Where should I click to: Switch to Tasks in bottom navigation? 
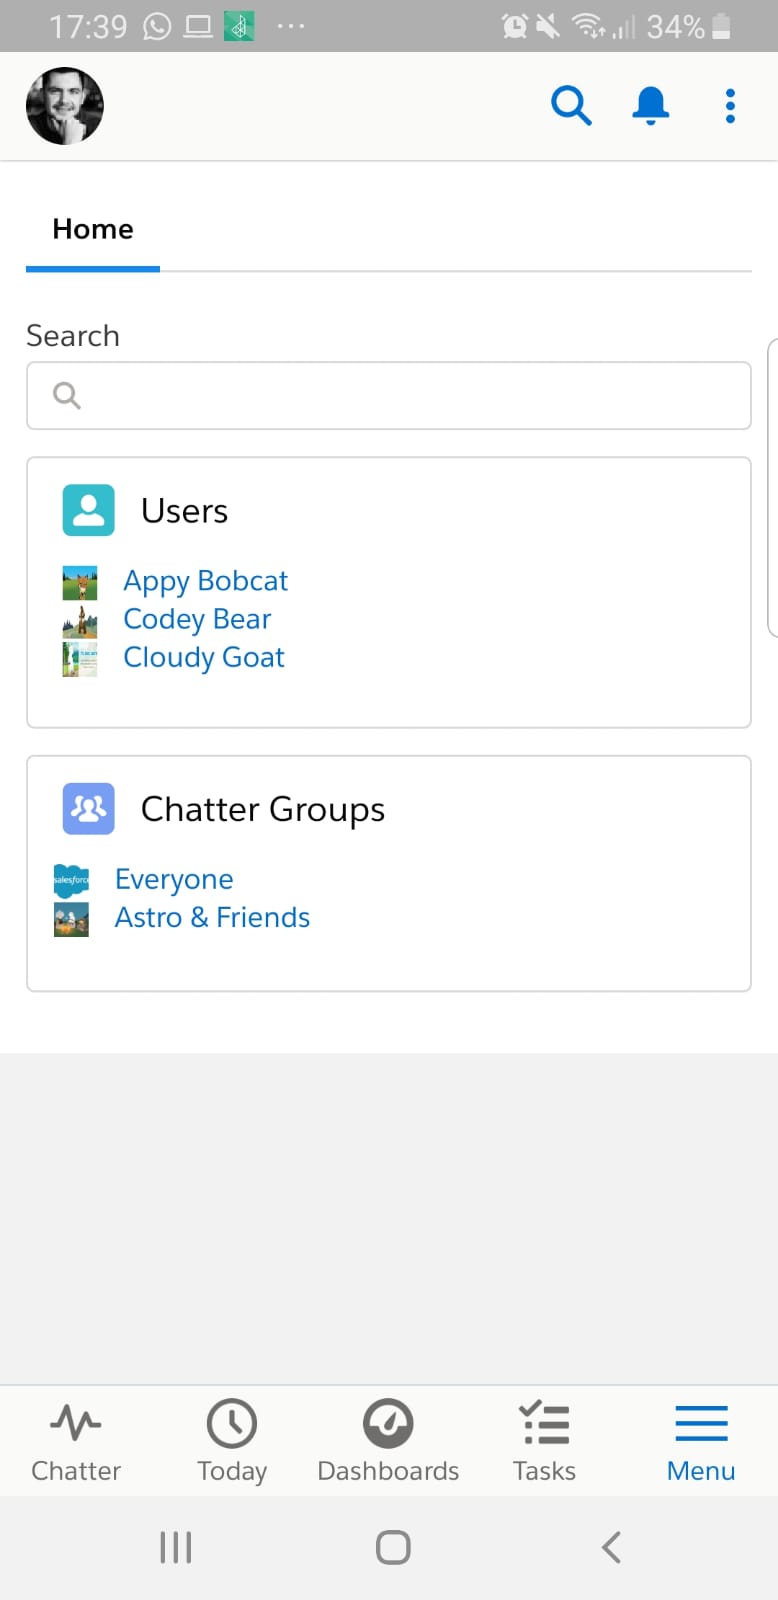[x=544, y=1441]
